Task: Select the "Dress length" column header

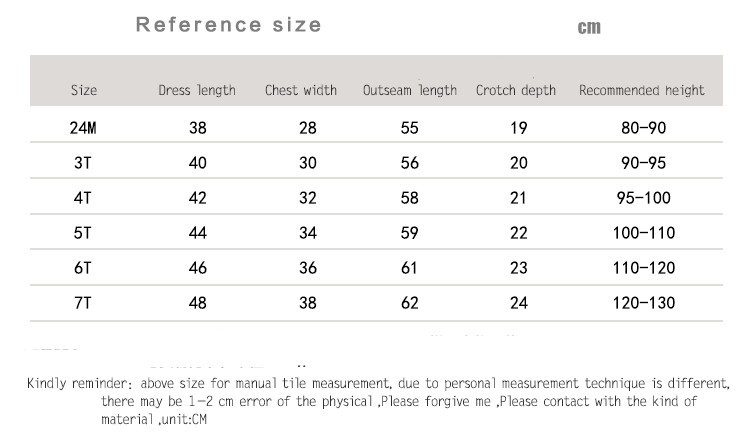Action: pos(197,90)
